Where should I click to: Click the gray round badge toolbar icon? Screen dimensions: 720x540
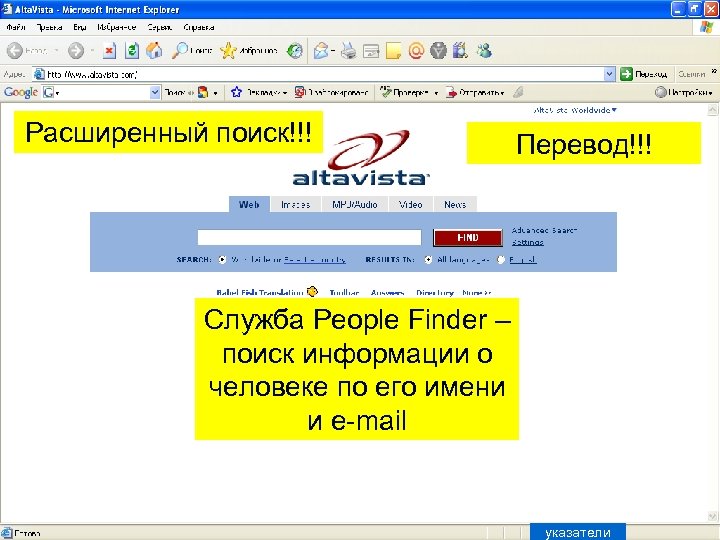438,51
